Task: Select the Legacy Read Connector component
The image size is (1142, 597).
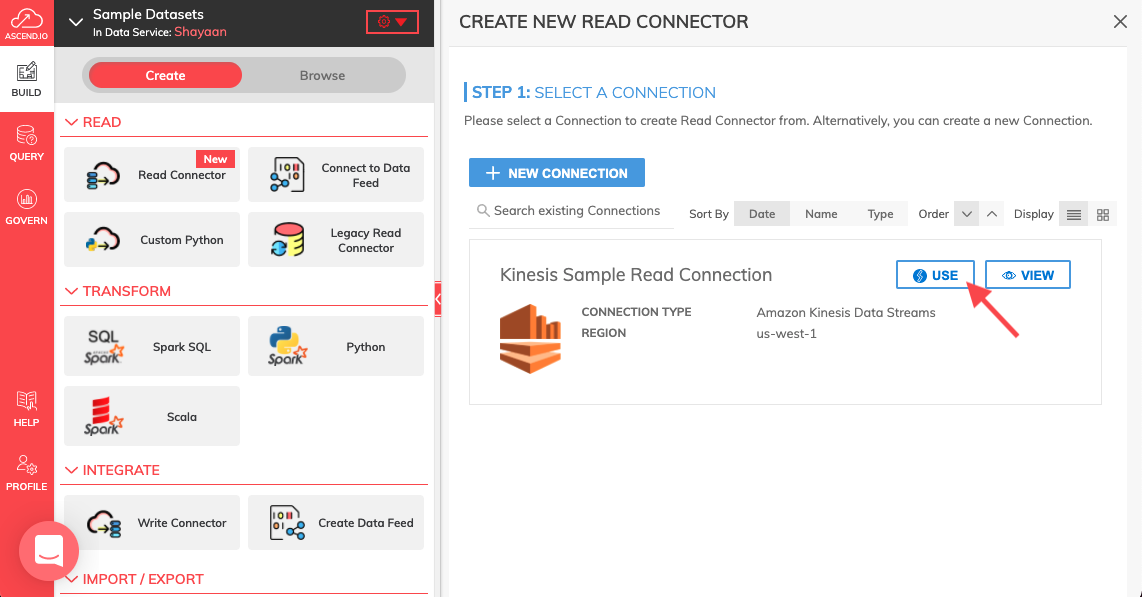Action: click(336, 240)
